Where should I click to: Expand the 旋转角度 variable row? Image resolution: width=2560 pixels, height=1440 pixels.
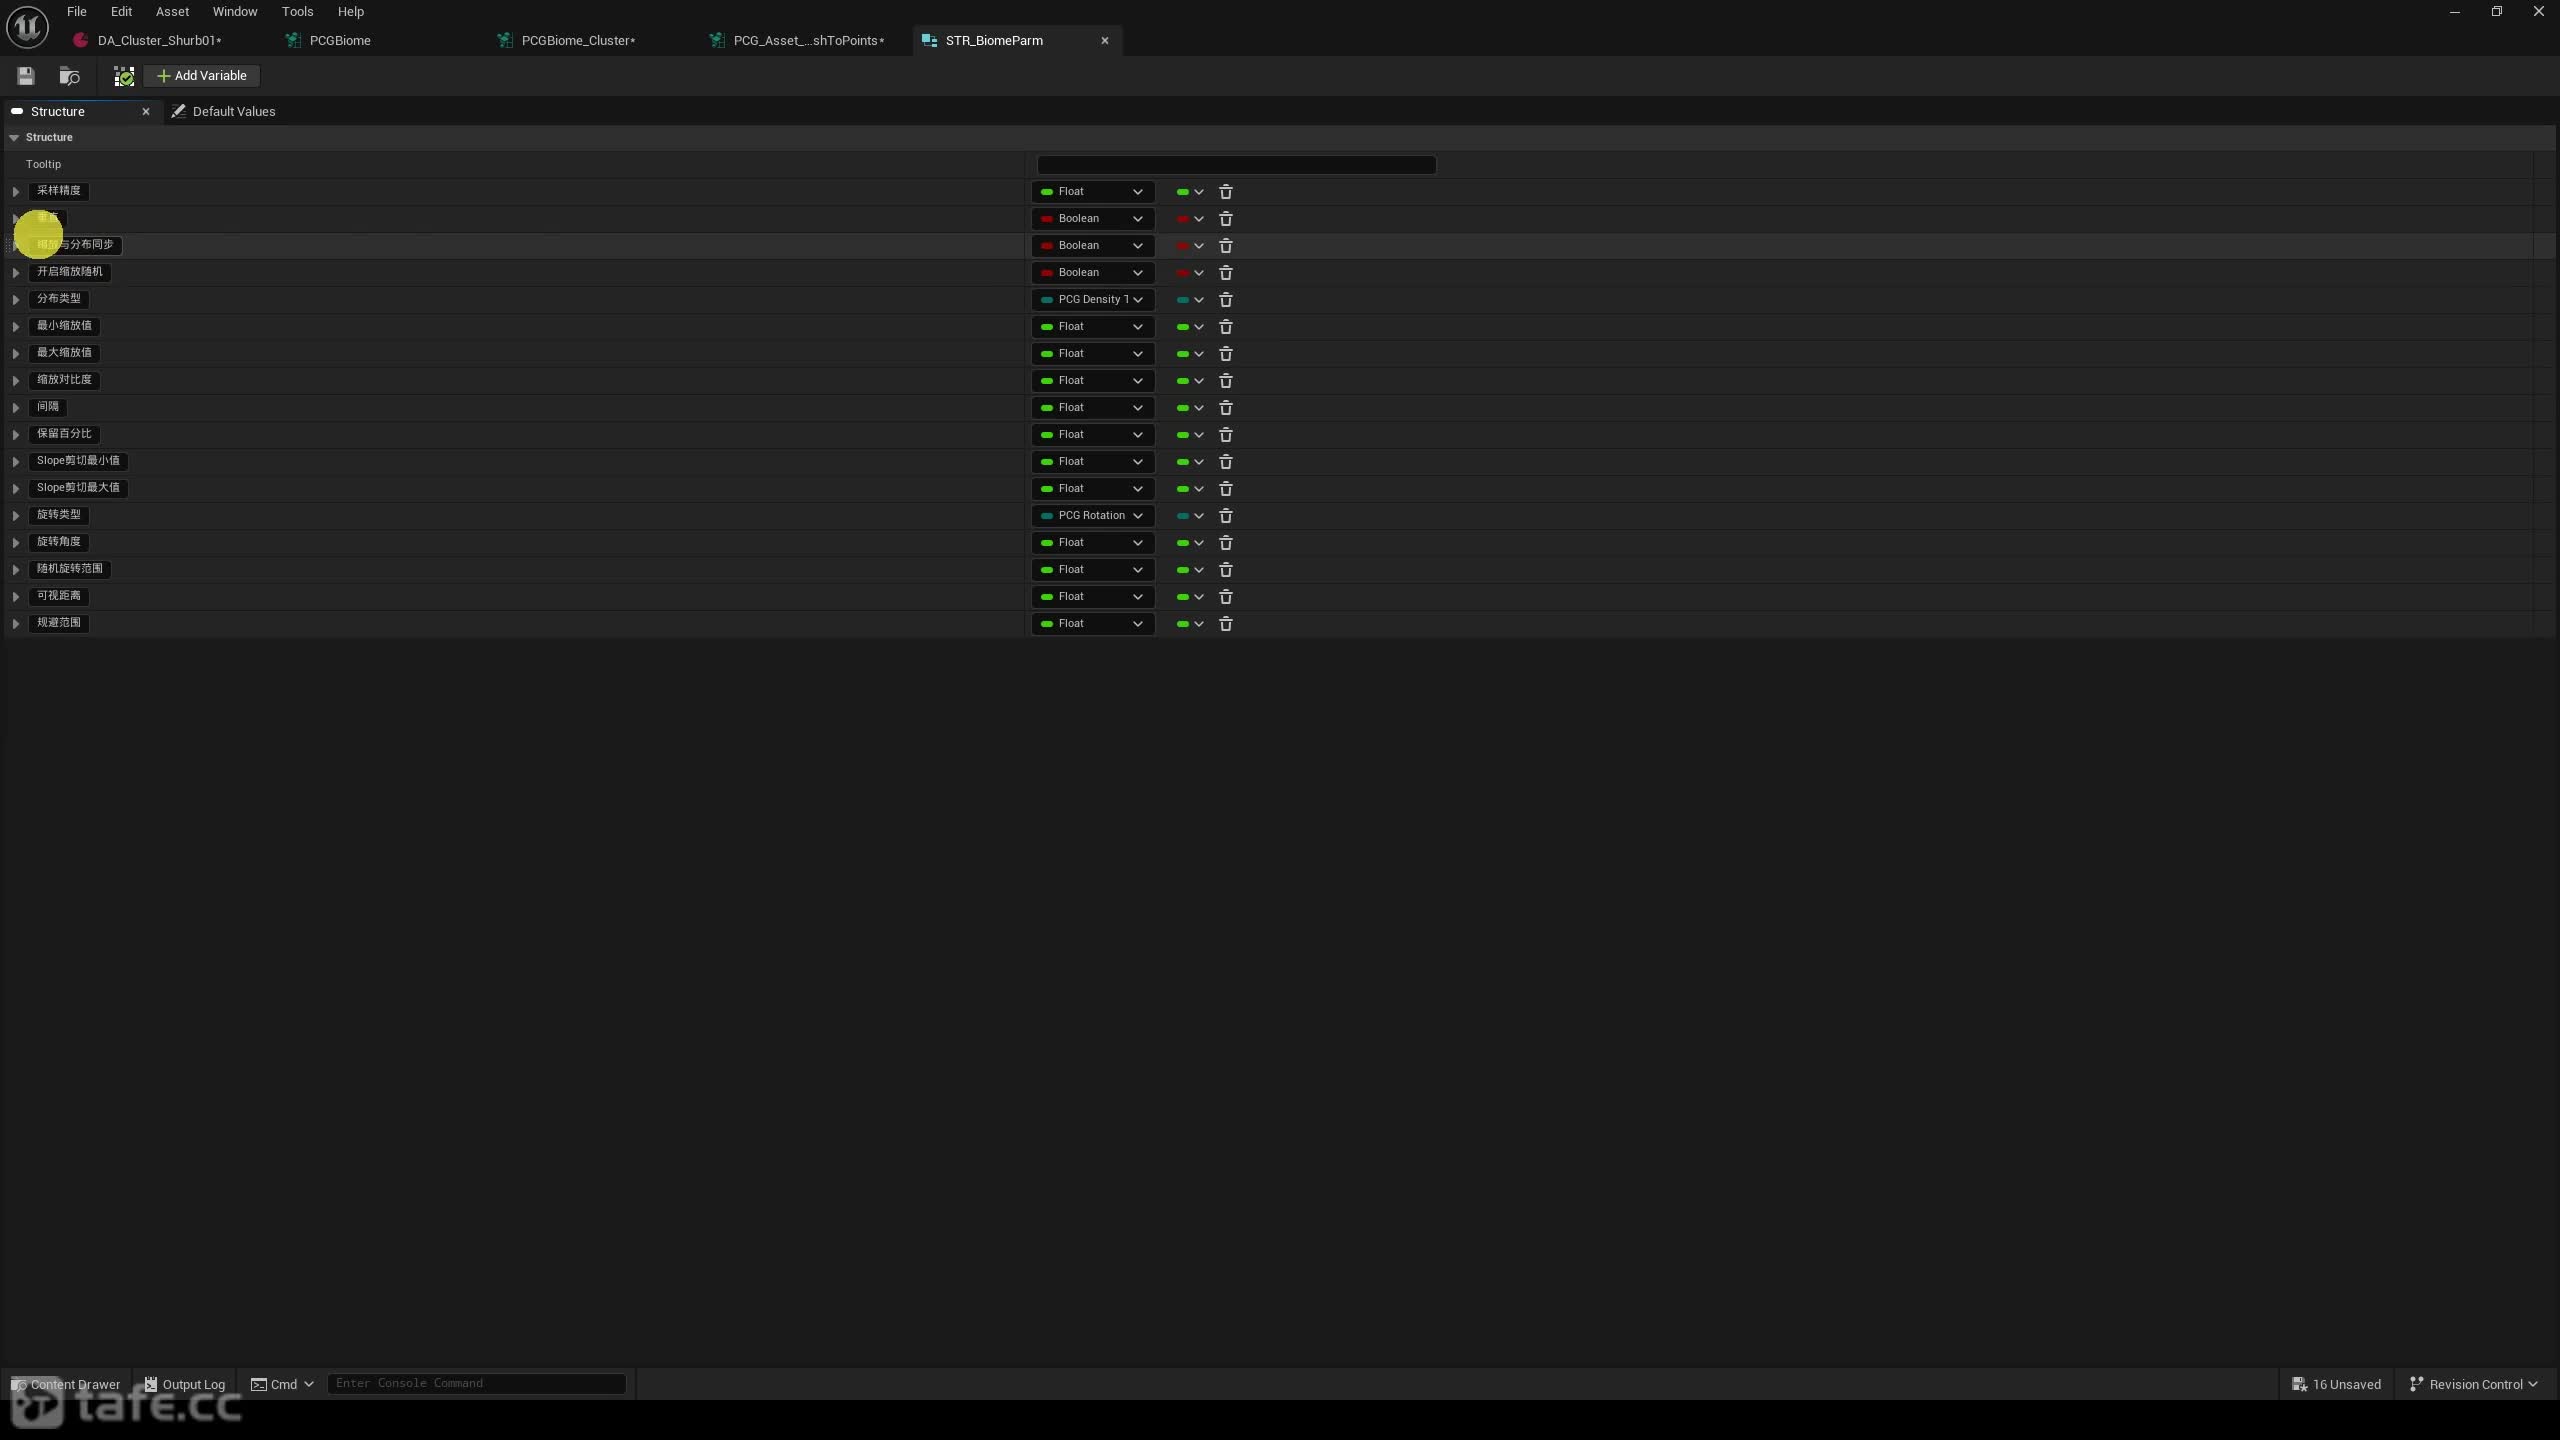16,542
